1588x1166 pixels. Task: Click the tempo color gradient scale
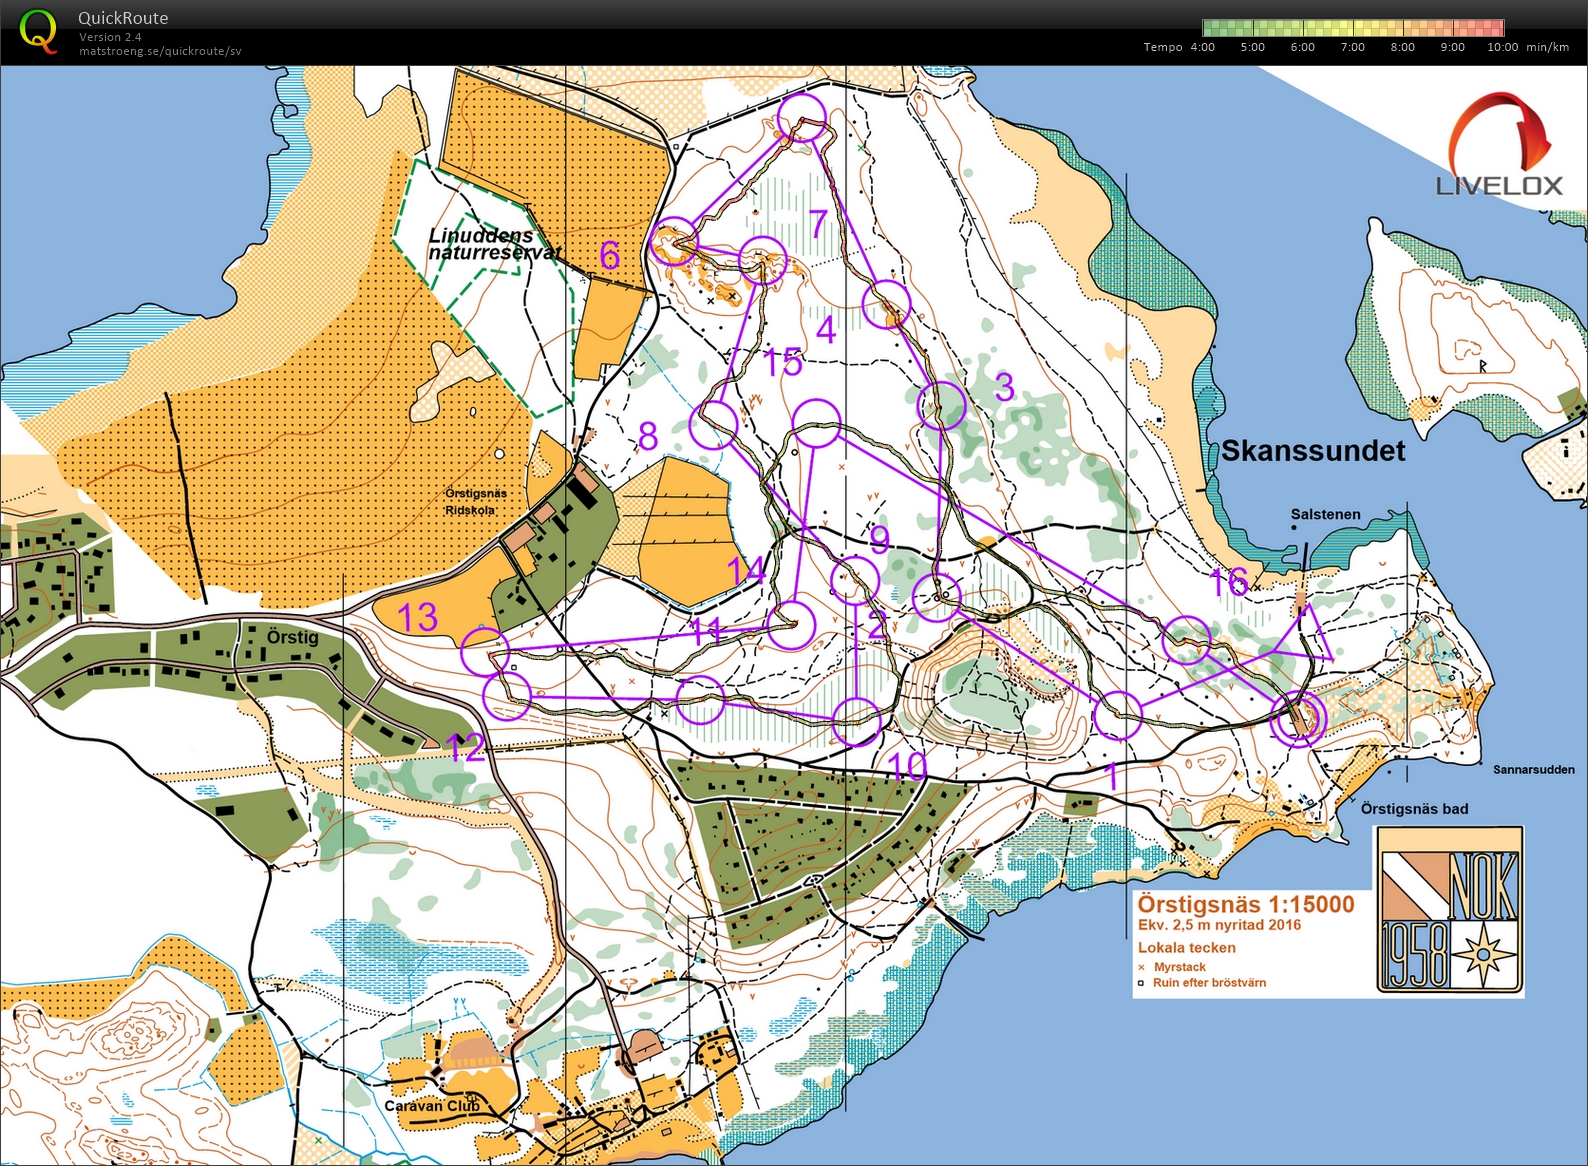coord(1353,28)
